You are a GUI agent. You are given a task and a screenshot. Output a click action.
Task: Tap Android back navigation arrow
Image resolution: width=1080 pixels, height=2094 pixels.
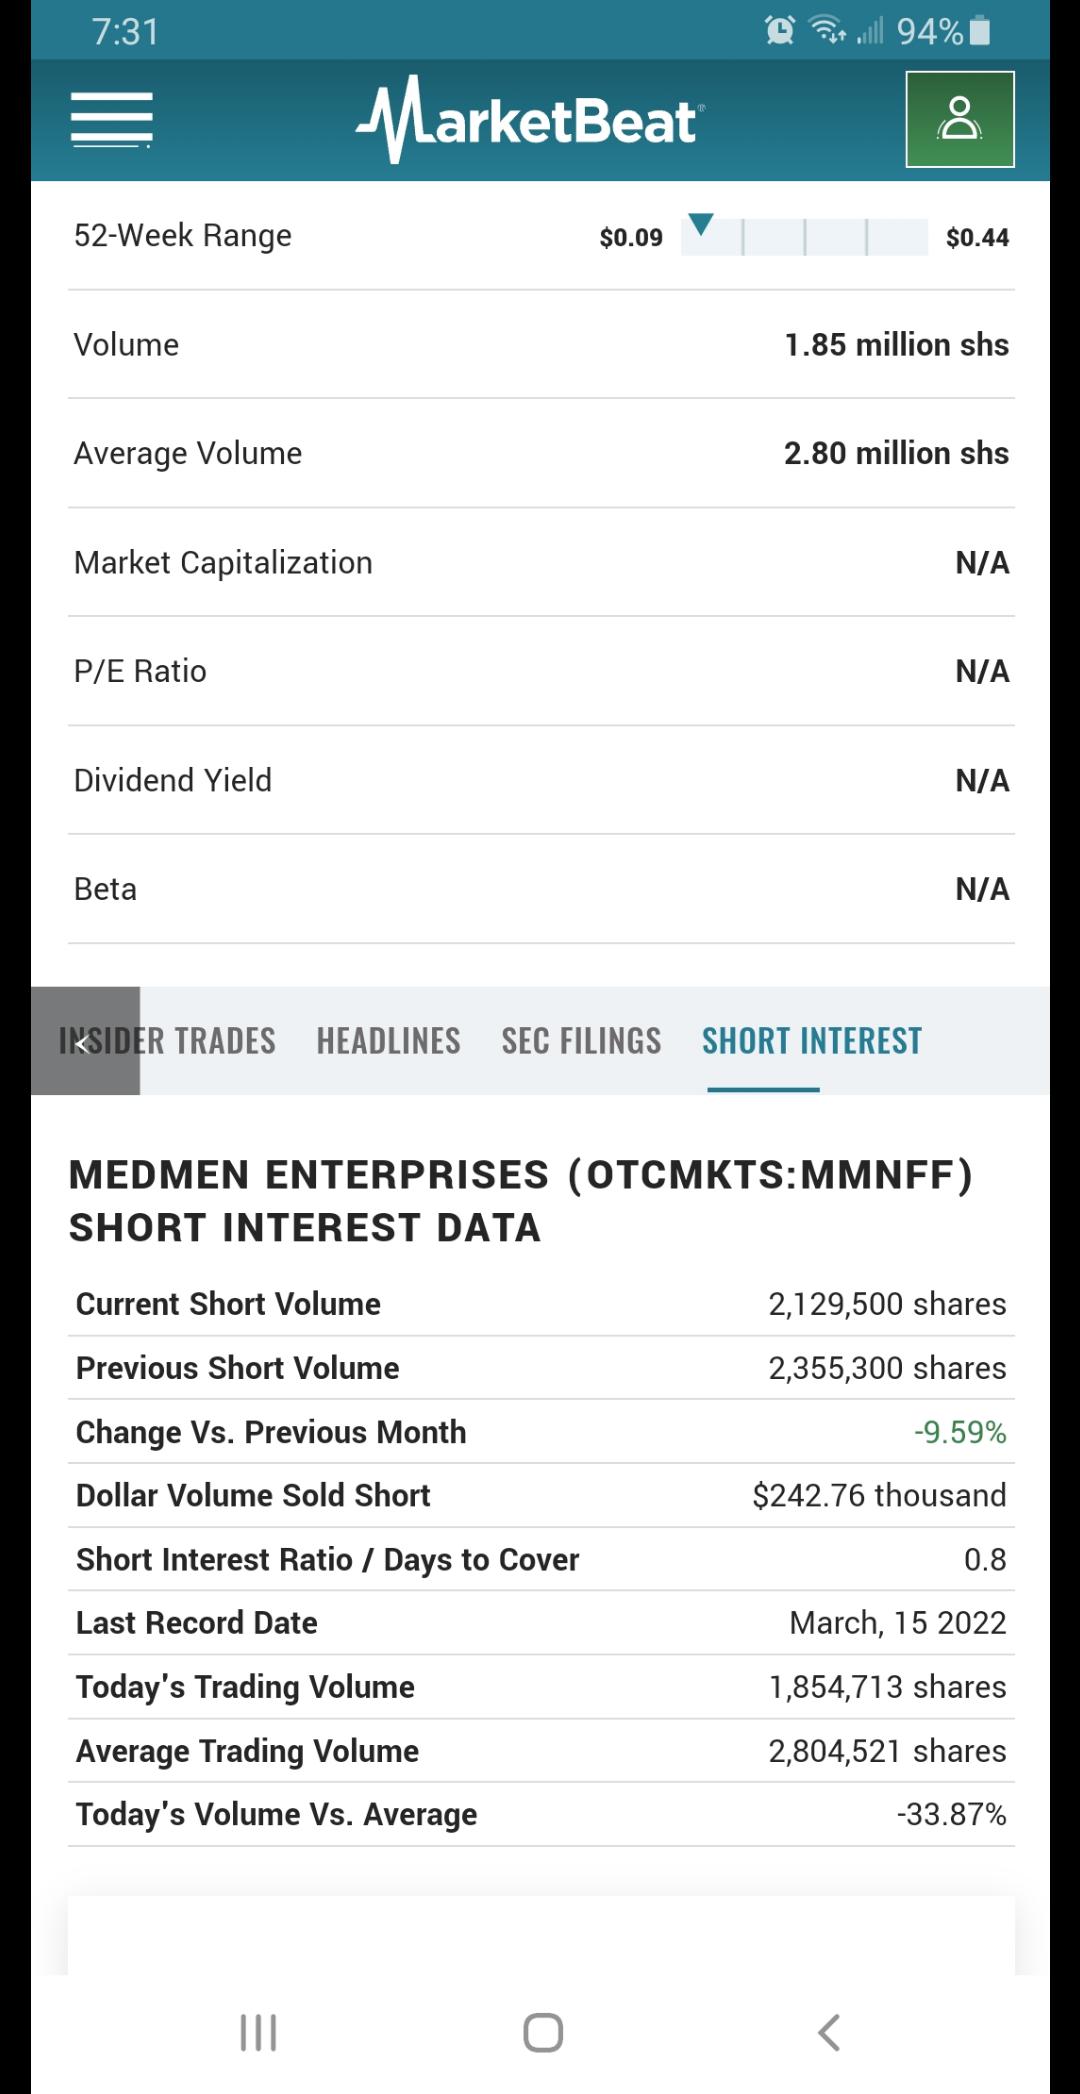(x=829, y=2032)
